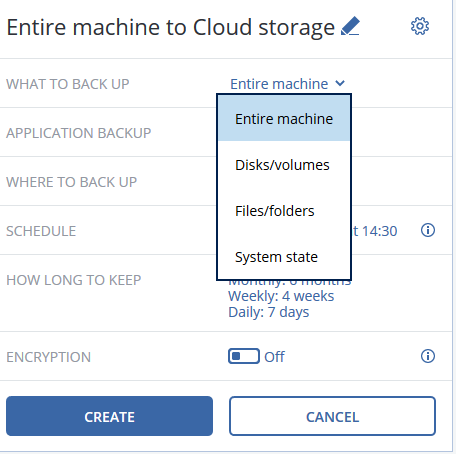456x454 pixels.
Task: Click the pencil icon to rename plan
Action: pos(350,26)
